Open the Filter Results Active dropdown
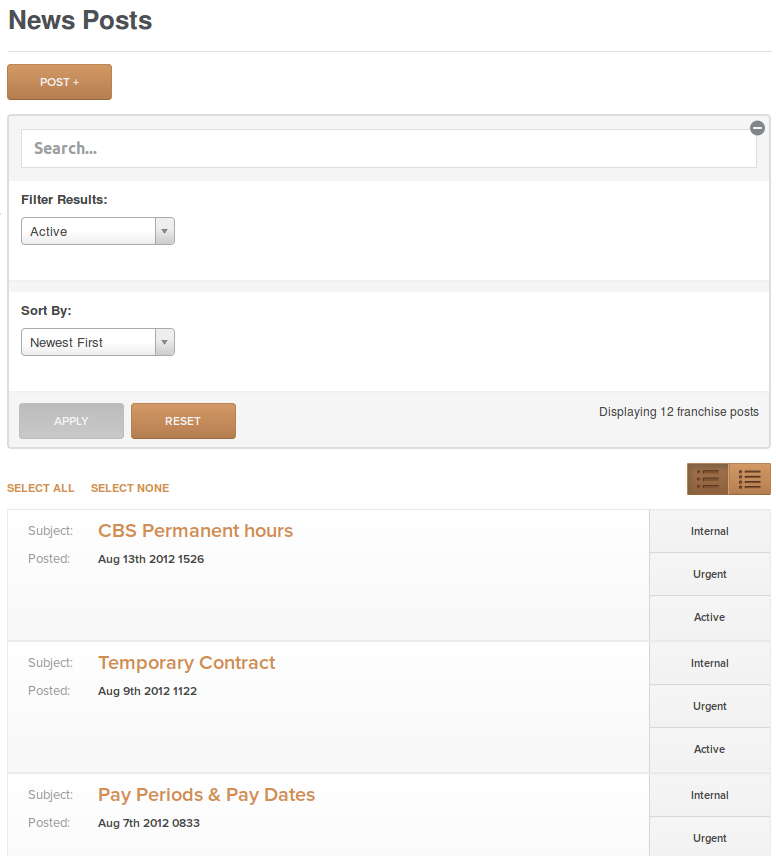This screenshot has height=856, width=776. pos(98,231)
